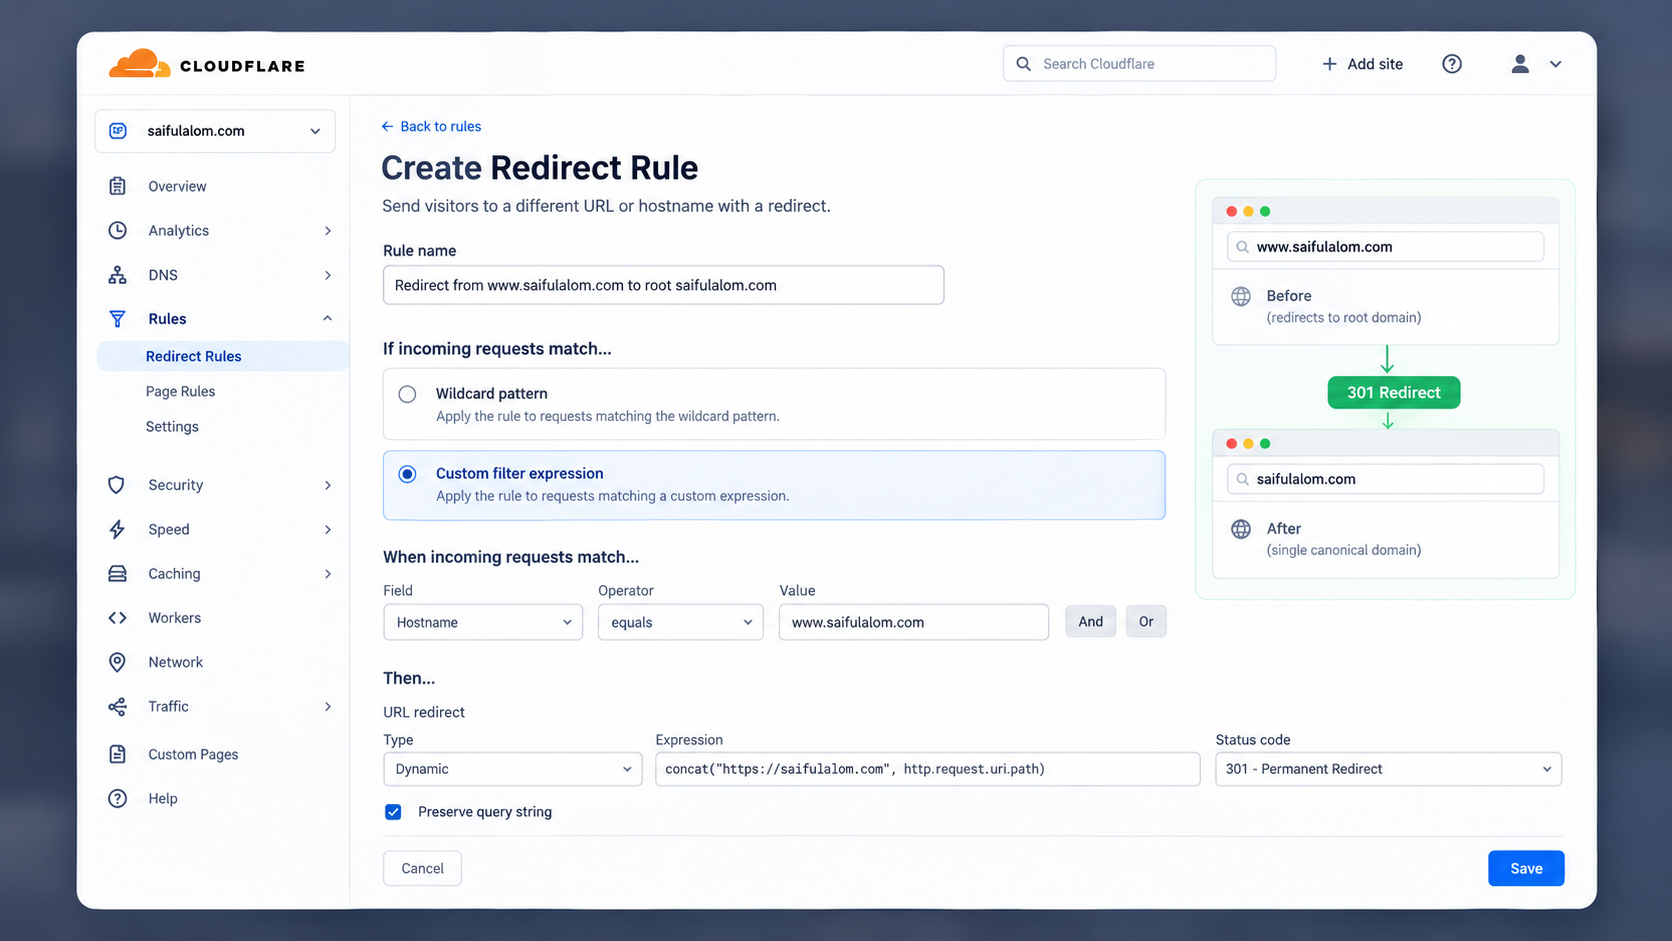This screenshot has height=941, width=1672.
Task: Click the Network location pin icon
Action: (x=117, y=662)
